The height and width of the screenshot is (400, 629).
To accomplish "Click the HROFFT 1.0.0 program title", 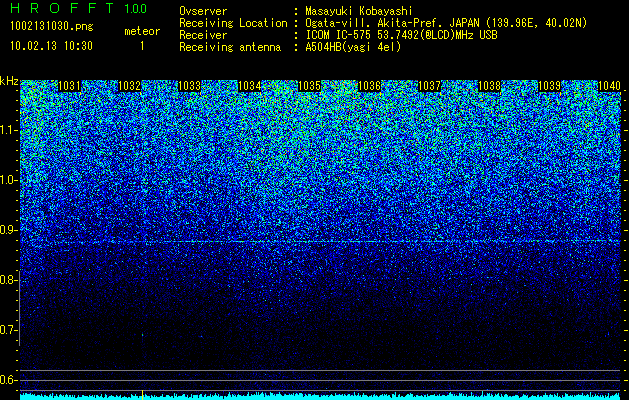I will click(x=79, y=8).
